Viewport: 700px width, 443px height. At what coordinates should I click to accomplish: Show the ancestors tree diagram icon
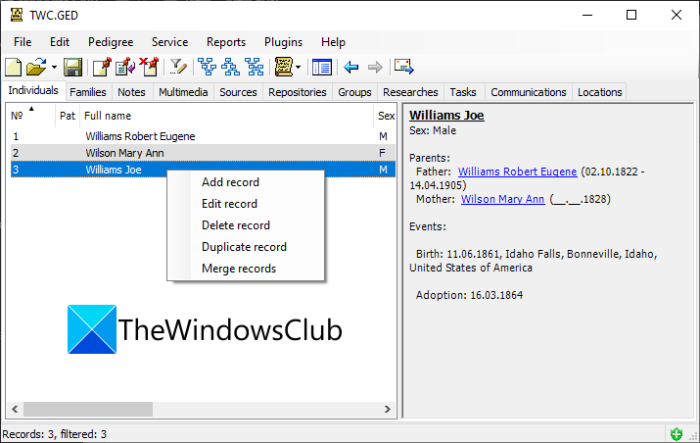pos(207,67)
